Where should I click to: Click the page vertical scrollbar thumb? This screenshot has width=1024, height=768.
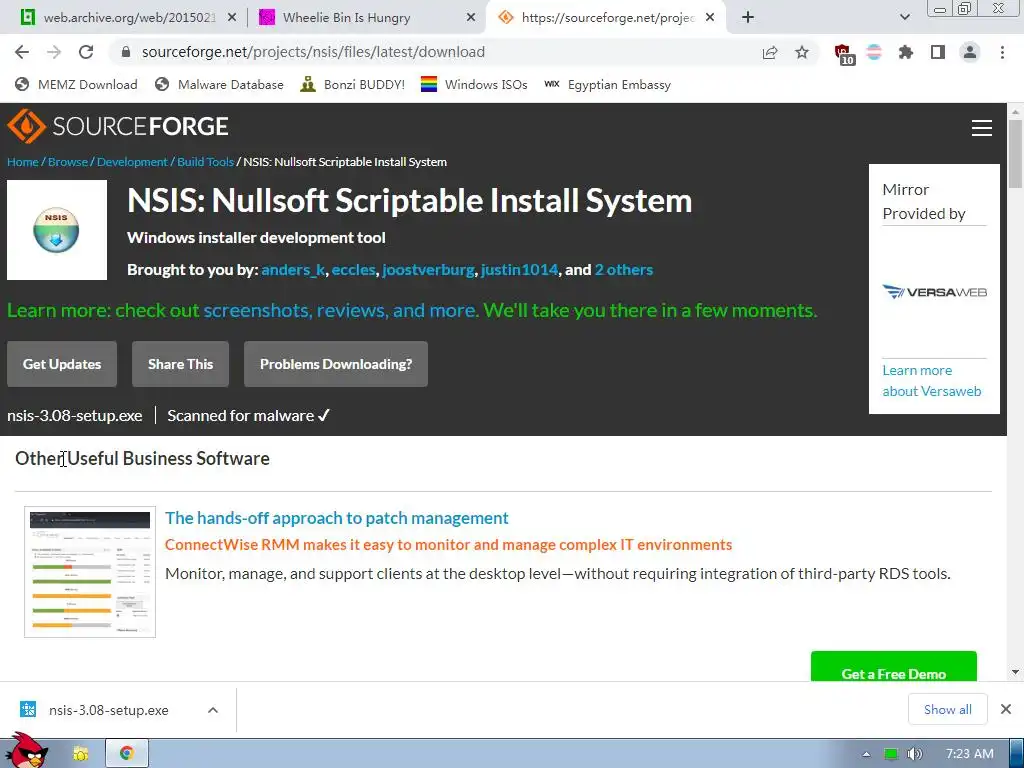(x=1015, y=155)
